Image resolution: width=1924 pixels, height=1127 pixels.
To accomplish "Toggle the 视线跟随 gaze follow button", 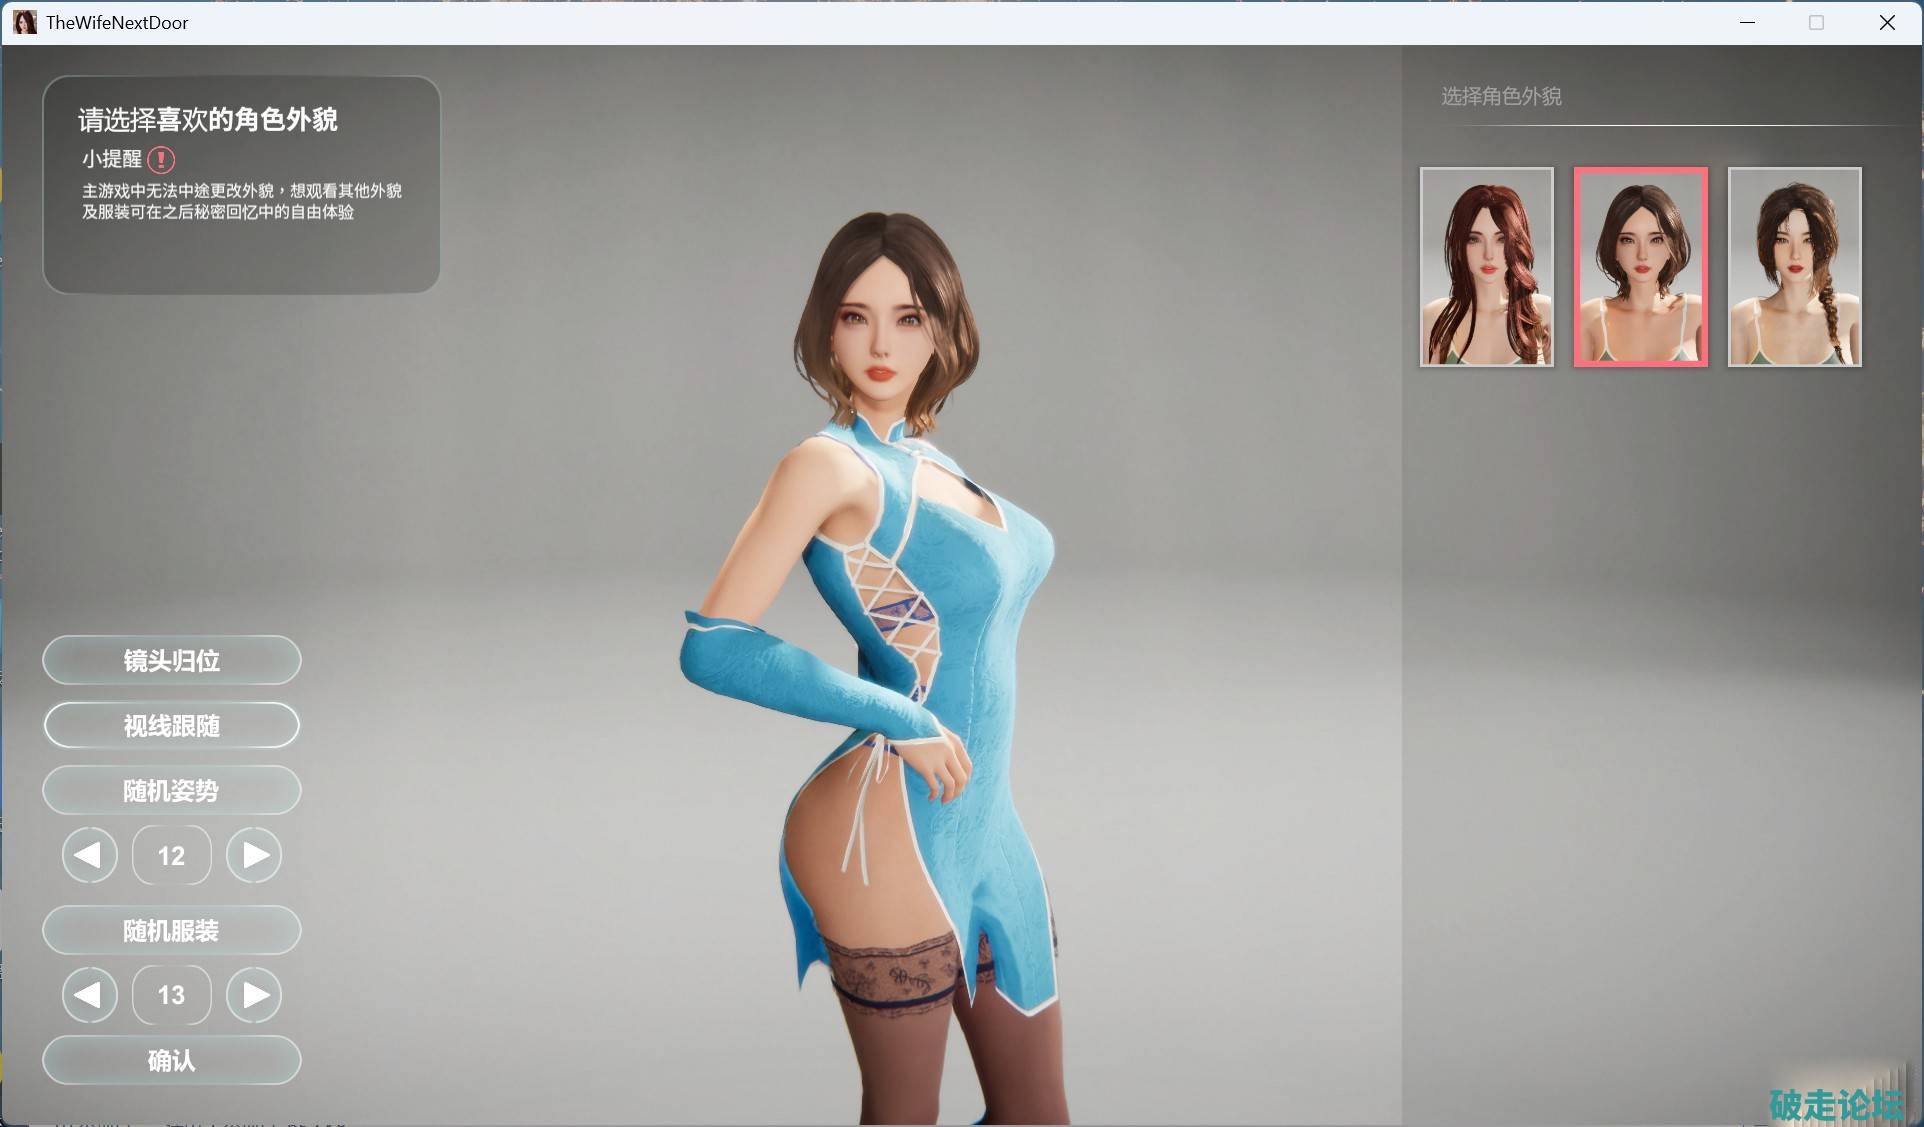I will pos(171,725).
